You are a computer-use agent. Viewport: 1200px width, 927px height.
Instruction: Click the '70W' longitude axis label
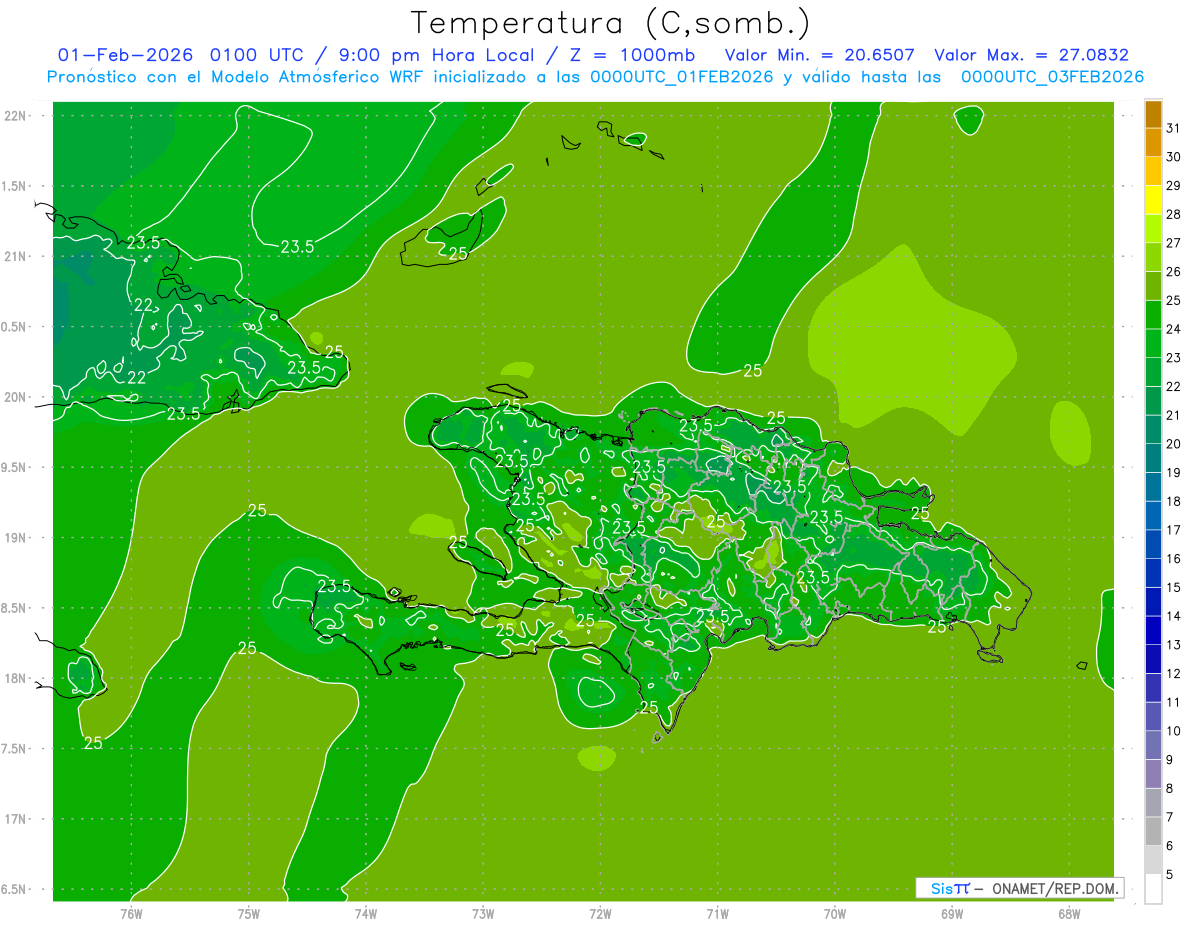(x=835, y=914)
